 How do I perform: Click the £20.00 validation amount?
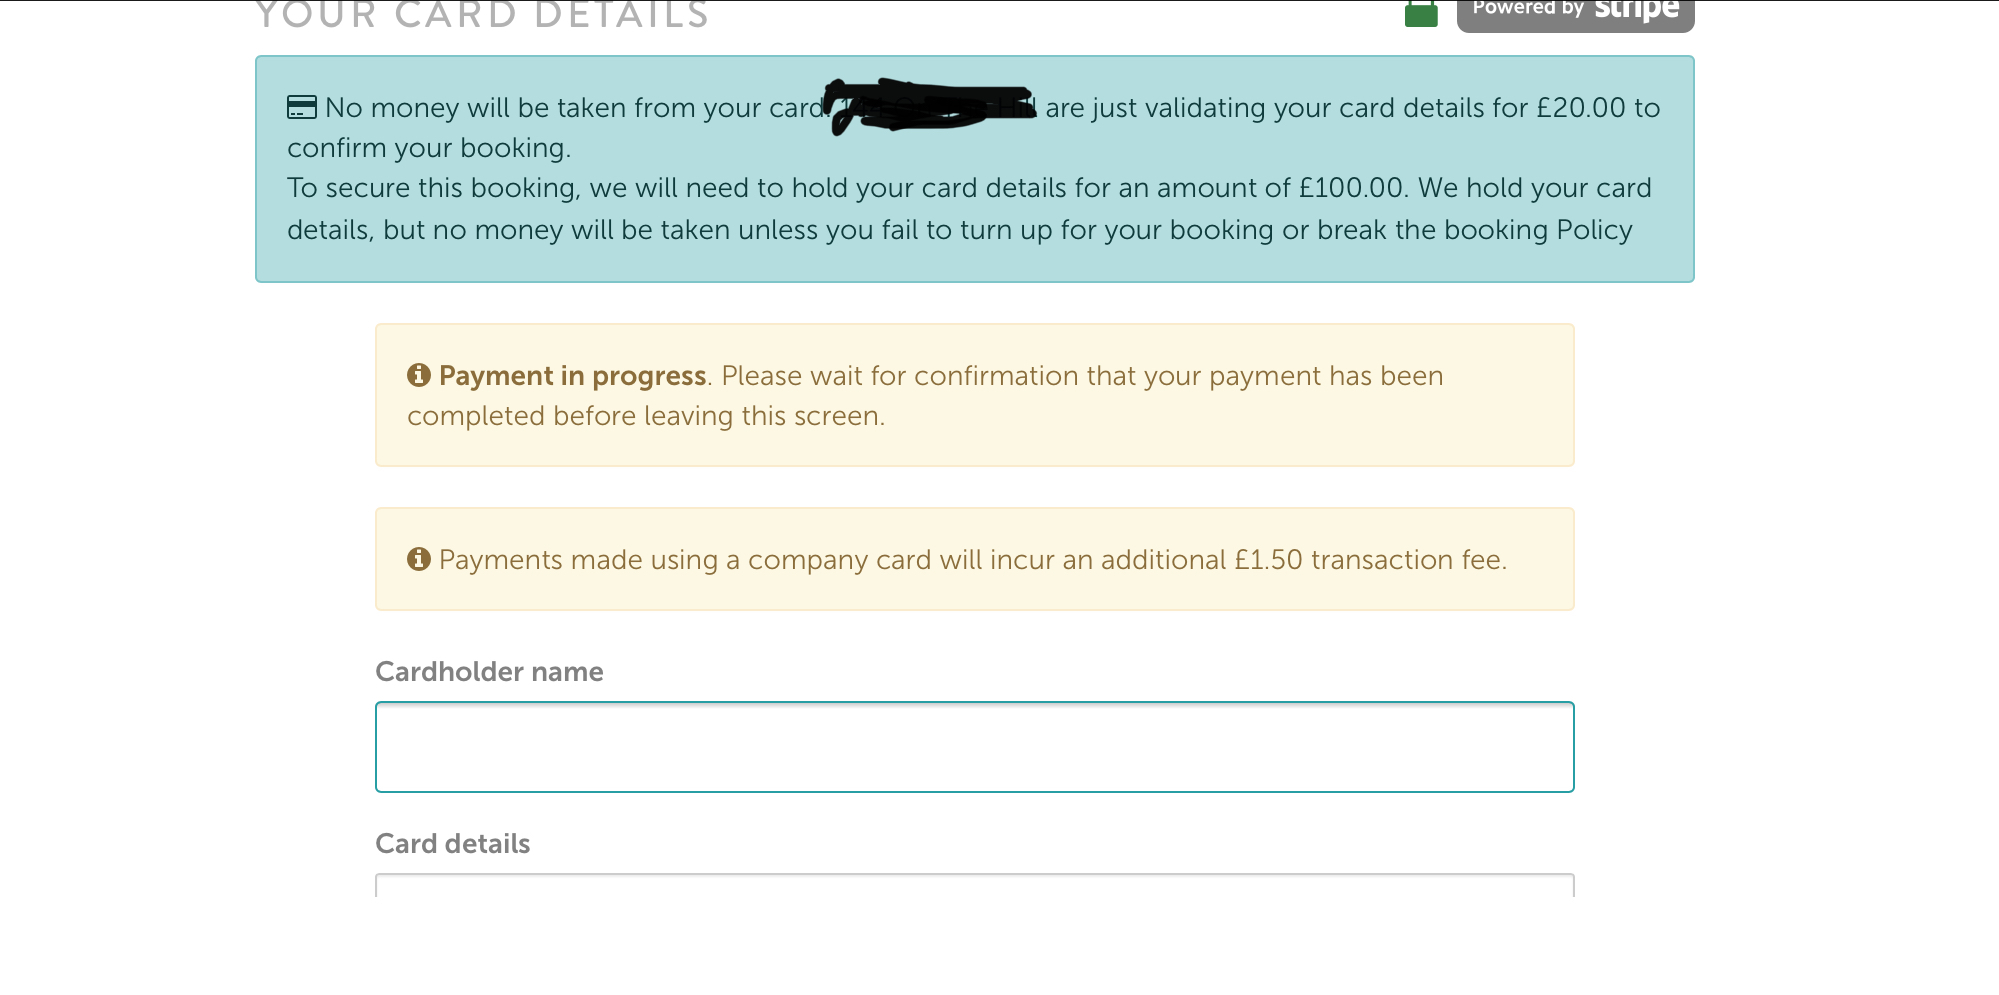pyautogui.click(x=1581, y=108)
